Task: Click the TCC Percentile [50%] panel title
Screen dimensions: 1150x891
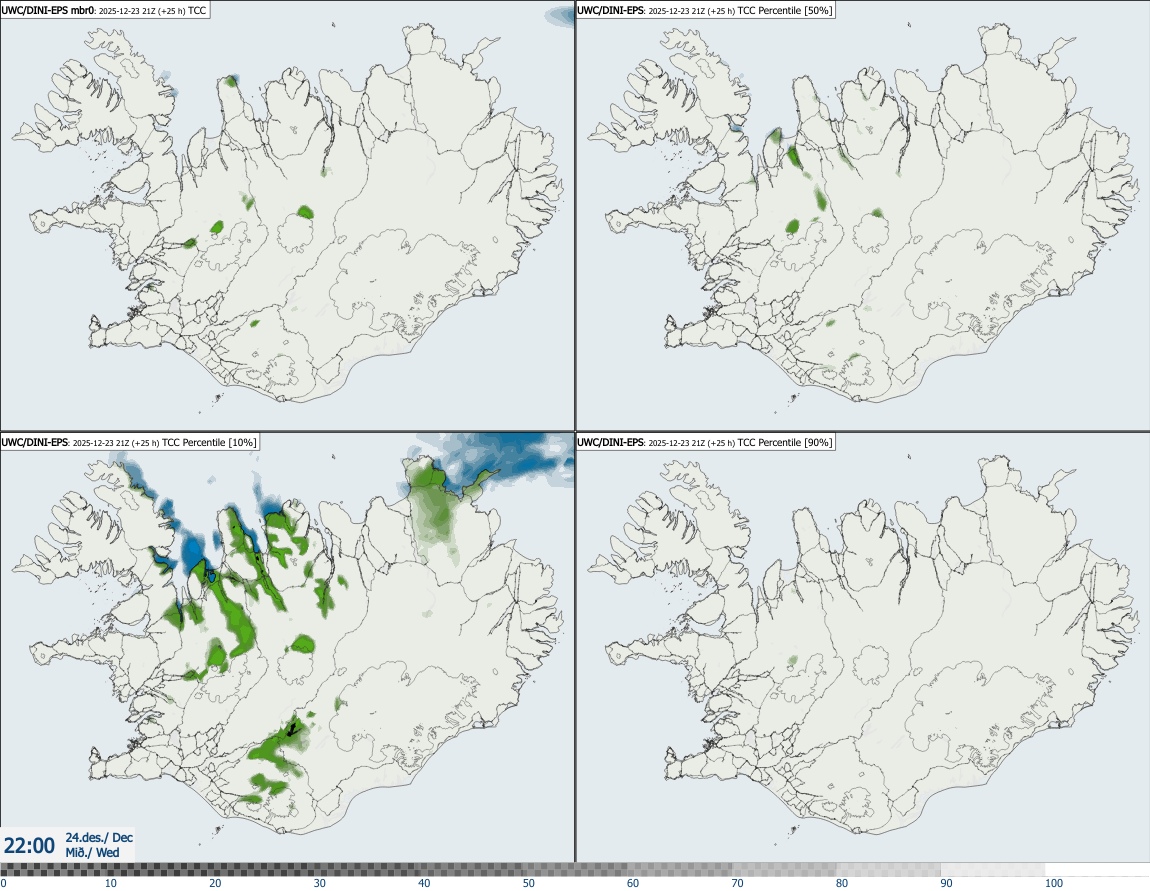Action: (706, 11)
